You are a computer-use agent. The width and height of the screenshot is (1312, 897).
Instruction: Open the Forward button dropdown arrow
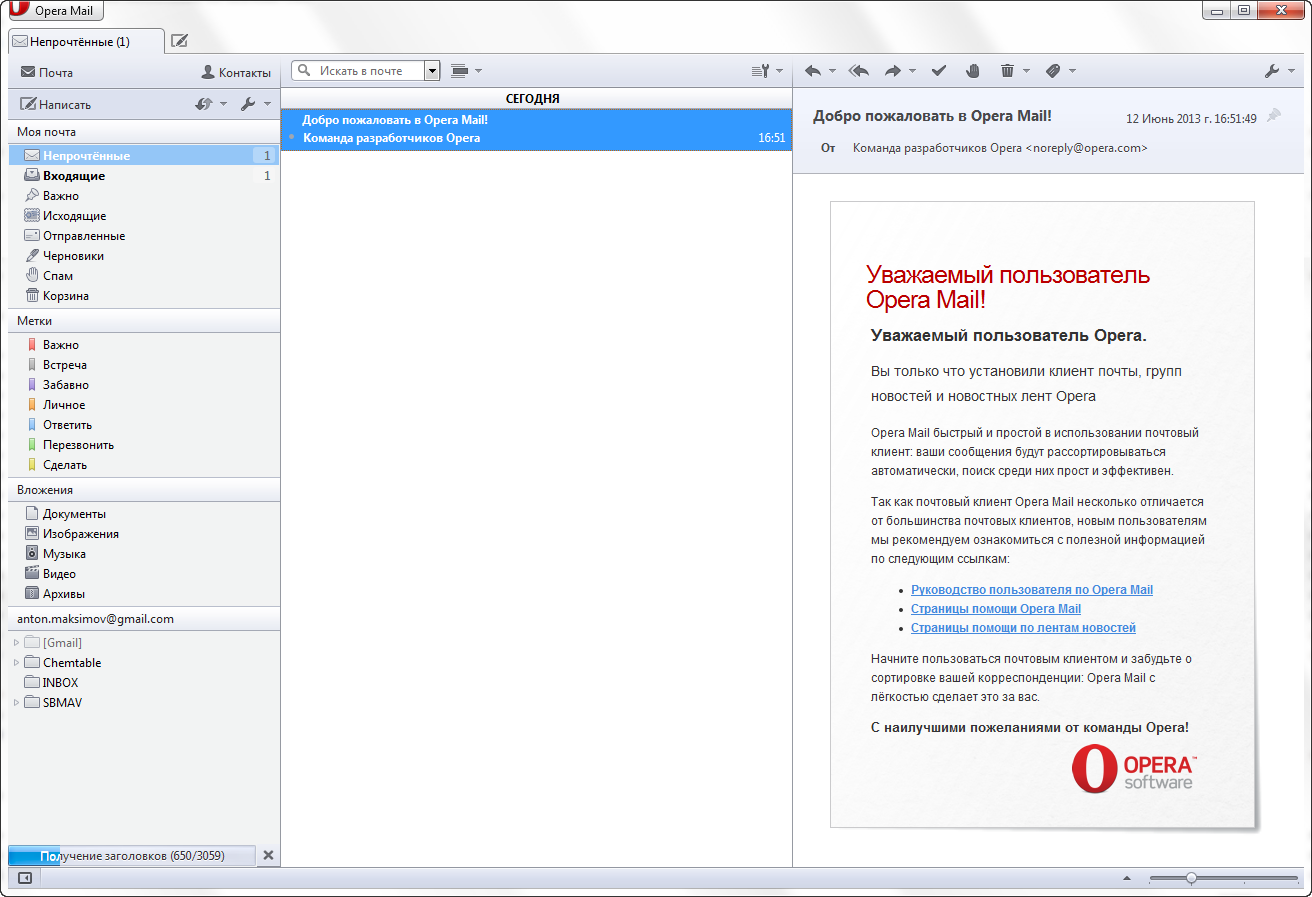click(912, 72)
